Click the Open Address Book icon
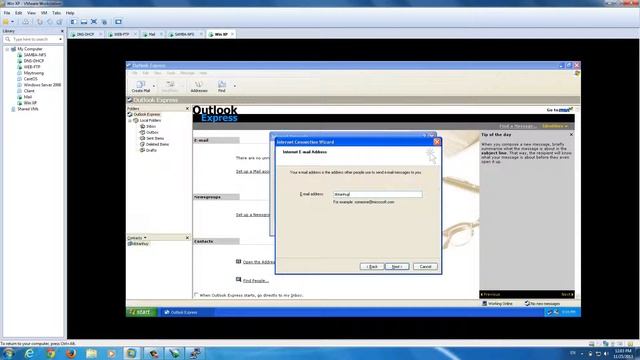Viewport: 640px width, 360px height. (x=238, y=262)
